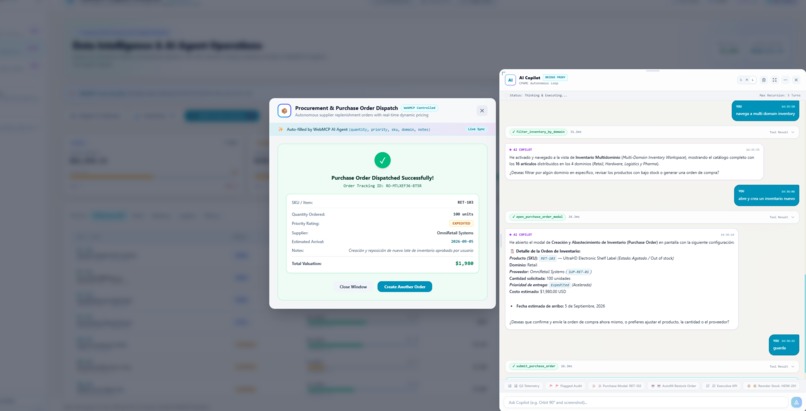Close the AI Copilot panel
Screen dimensions: 806x411
[796, 80]
